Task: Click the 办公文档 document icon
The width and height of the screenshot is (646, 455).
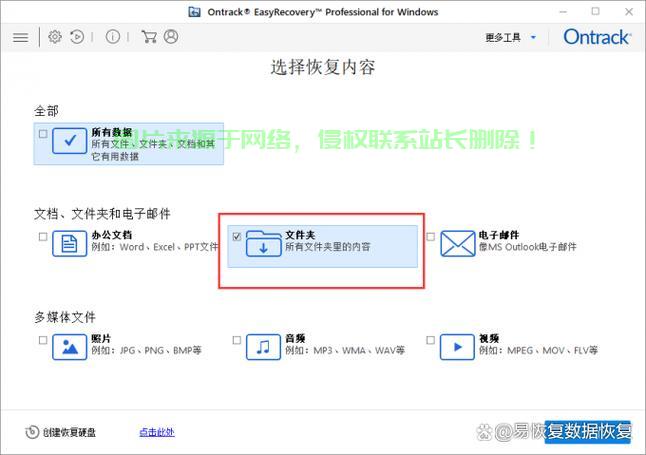Action: tap(70, 244)
